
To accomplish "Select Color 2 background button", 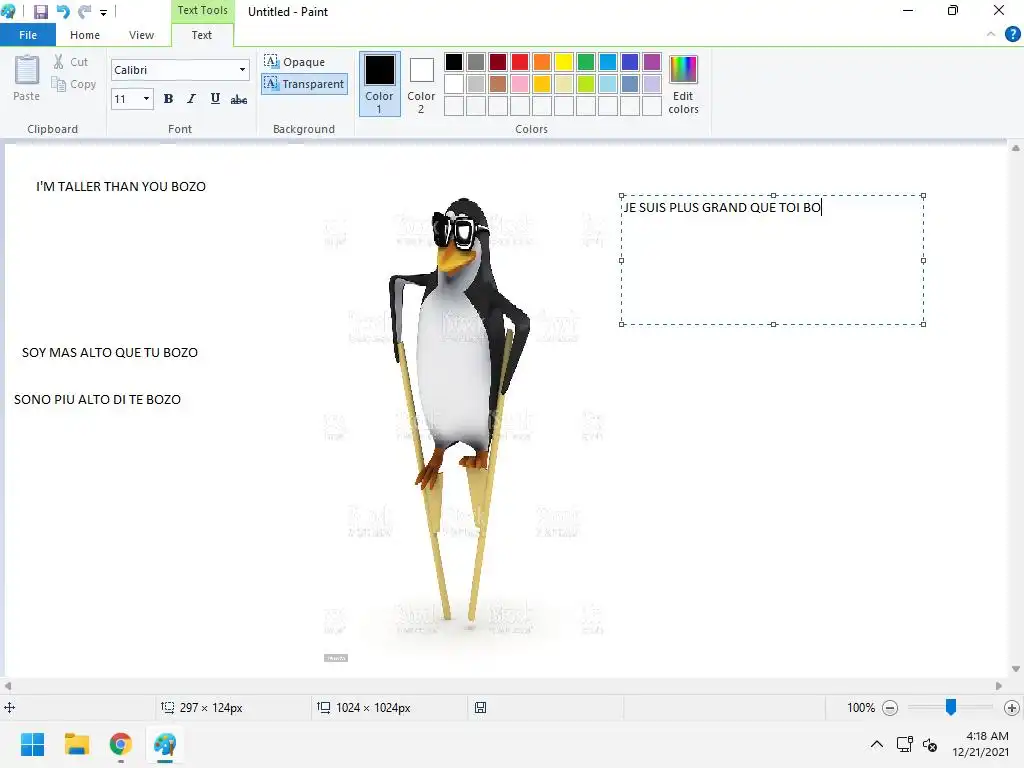I will coord(421,84).
